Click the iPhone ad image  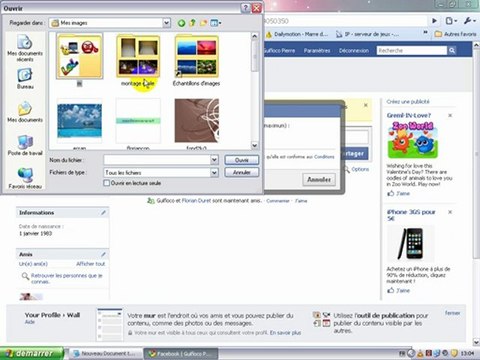coord(411,243)
